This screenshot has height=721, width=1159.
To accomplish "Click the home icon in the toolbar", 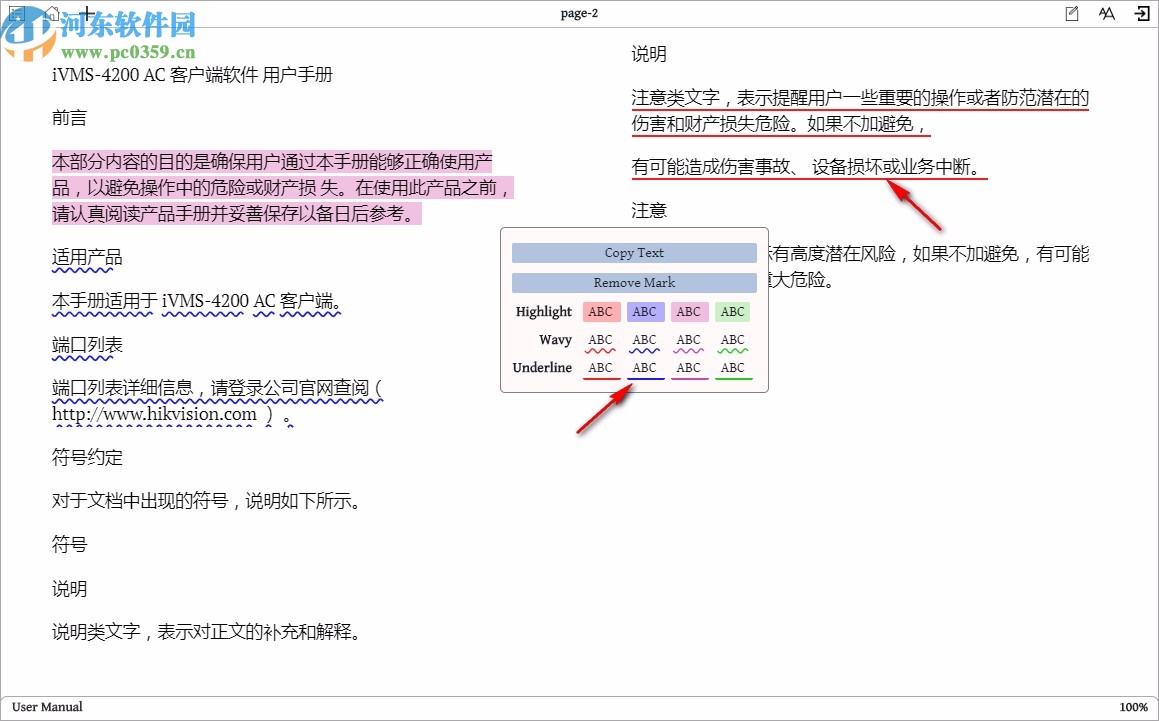I will click(51, 13).
